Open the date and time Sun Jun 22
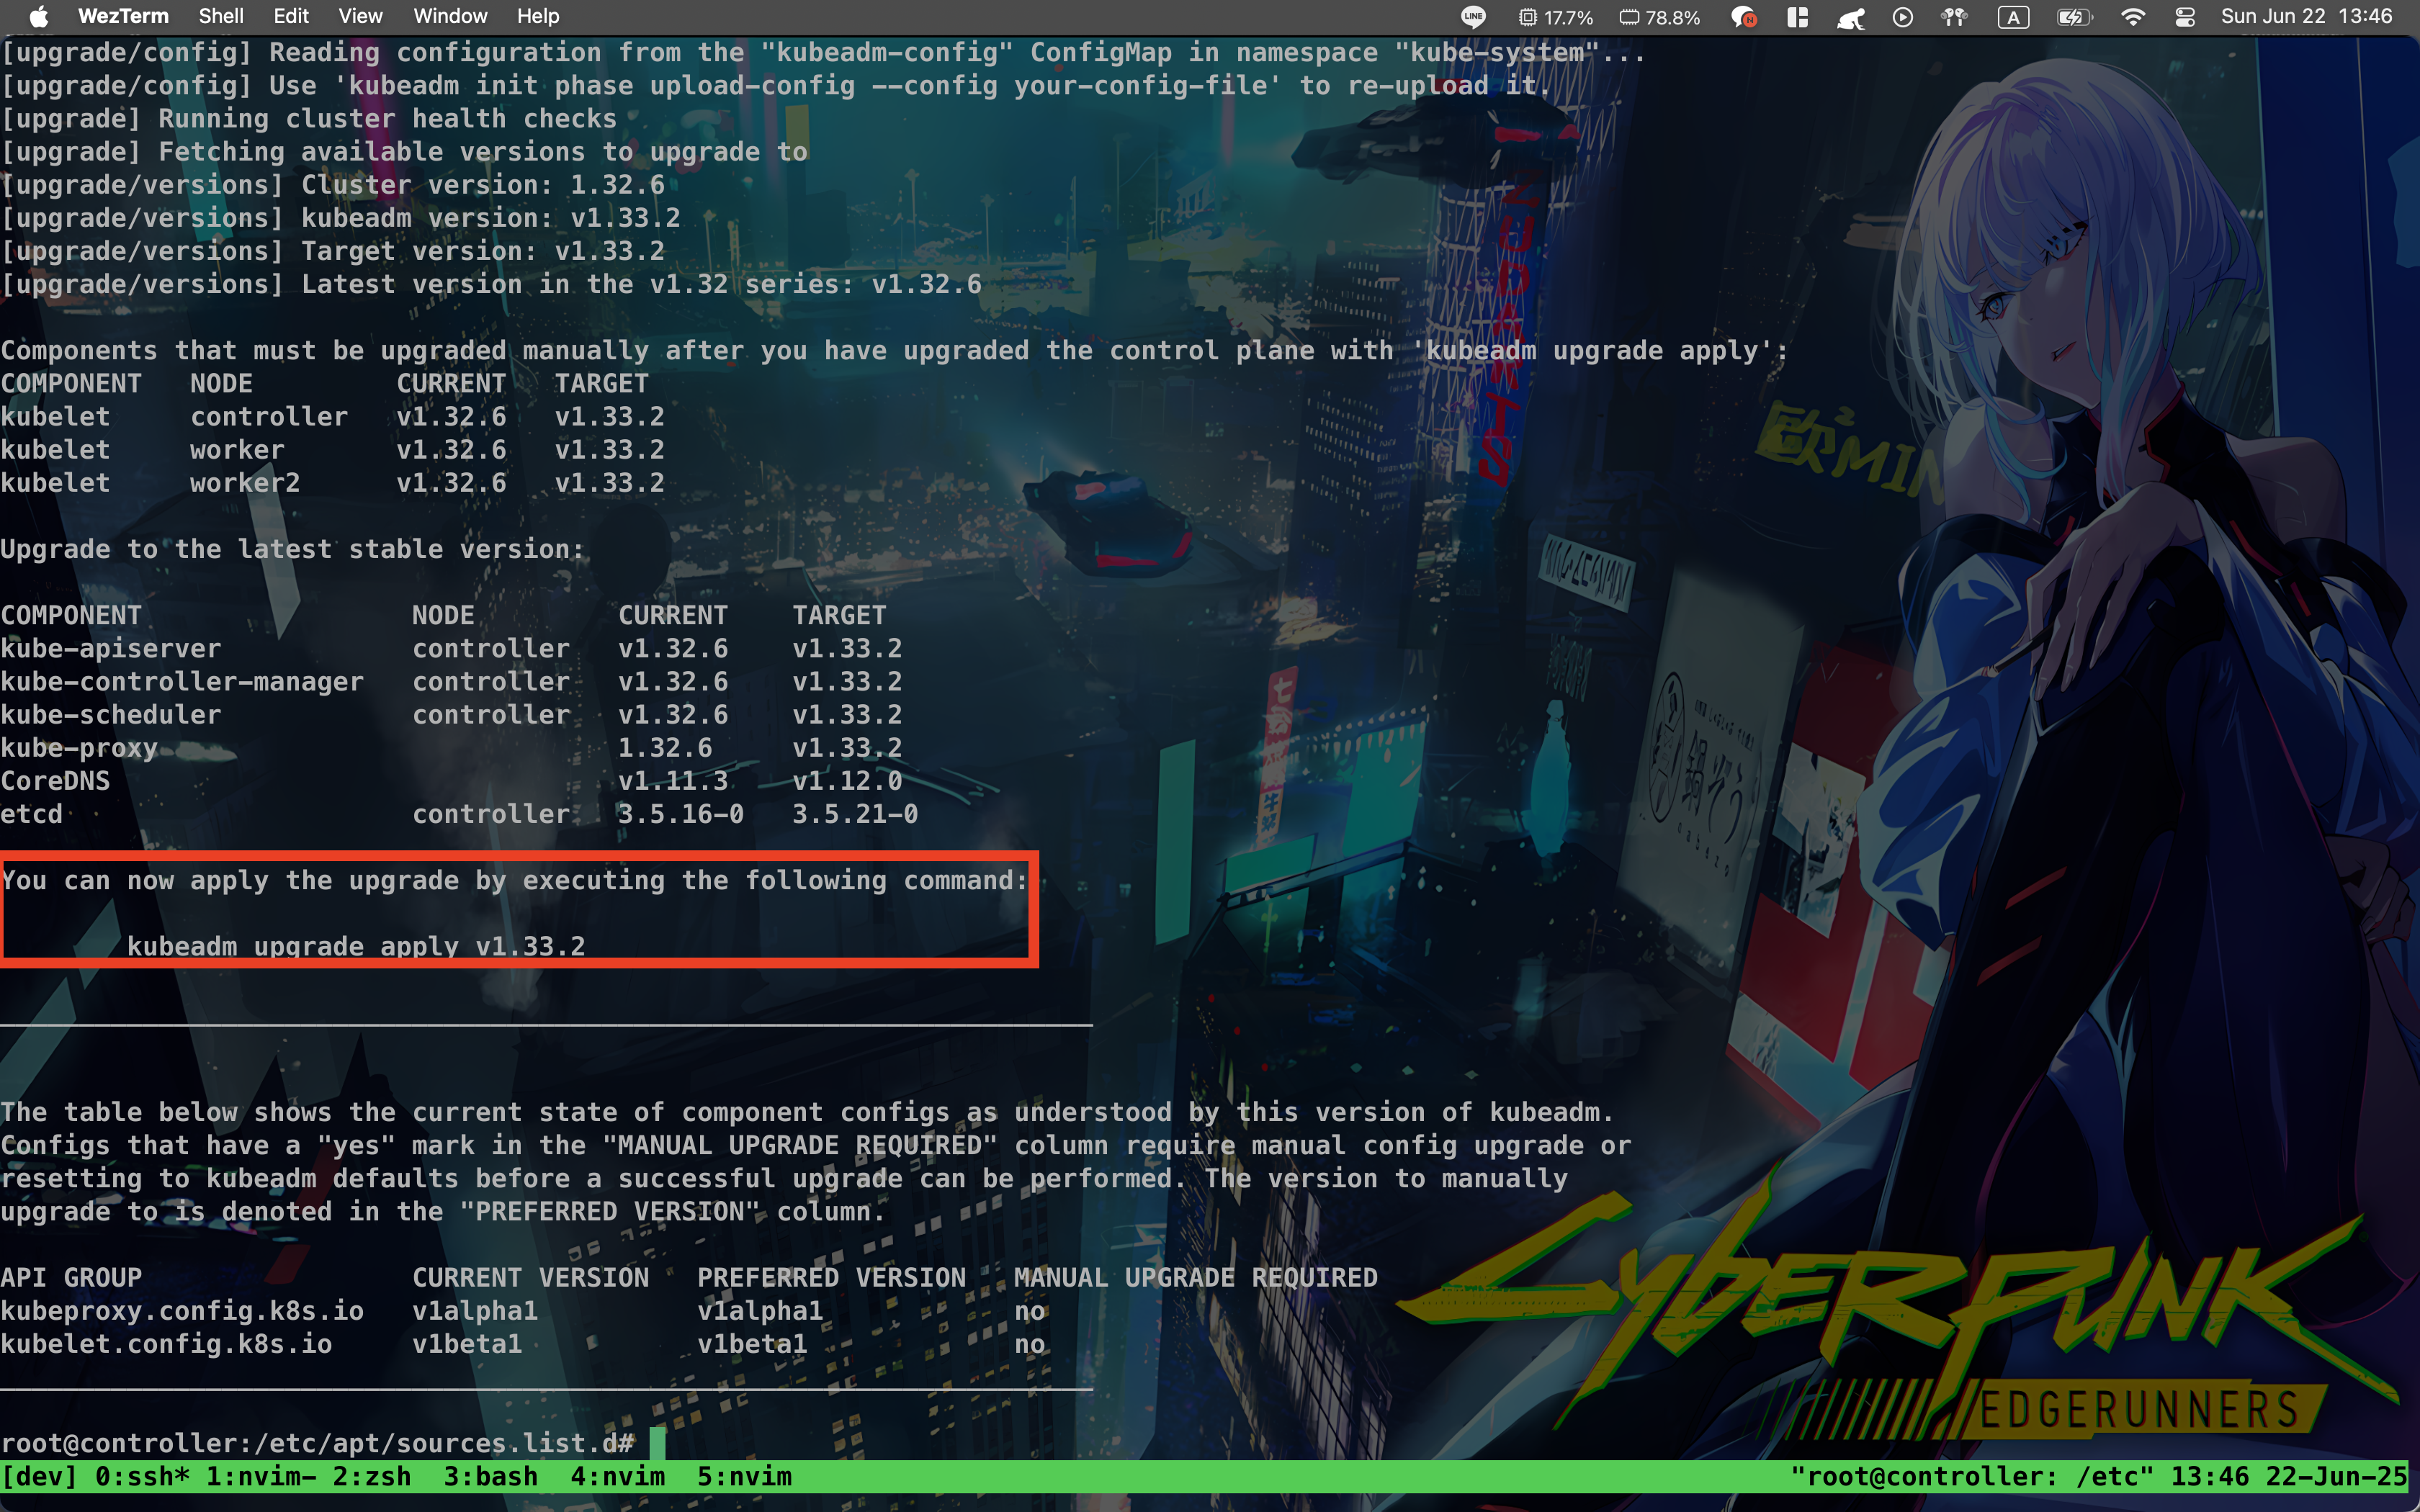The image size is (2420, 1512). [2306, 16]
